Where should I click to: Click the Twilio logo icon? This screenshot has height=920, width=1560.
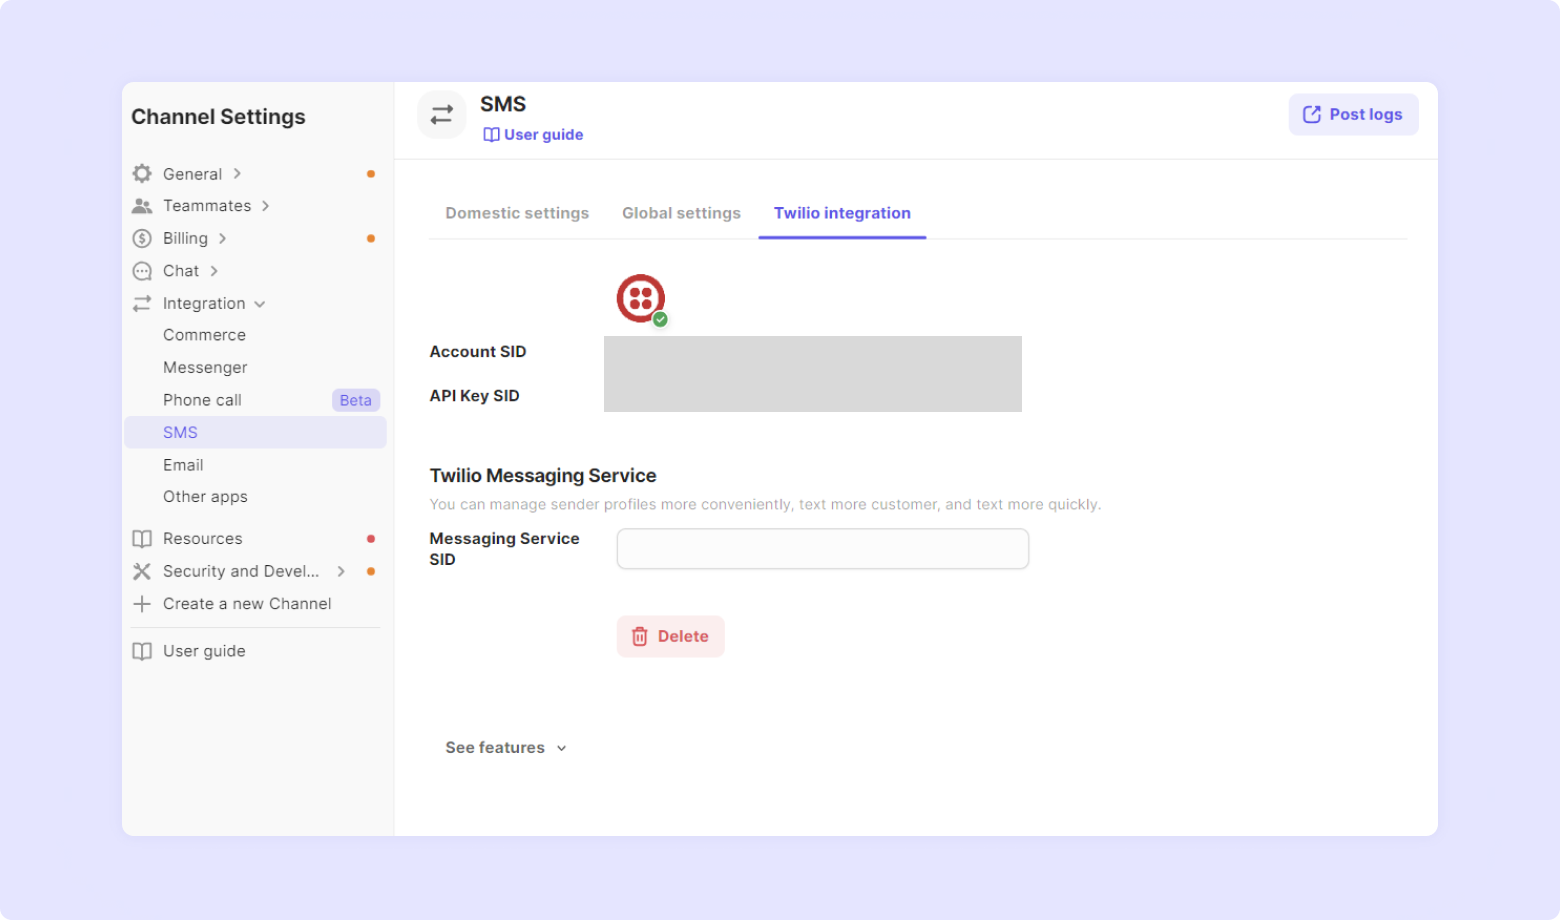(641, 299)
